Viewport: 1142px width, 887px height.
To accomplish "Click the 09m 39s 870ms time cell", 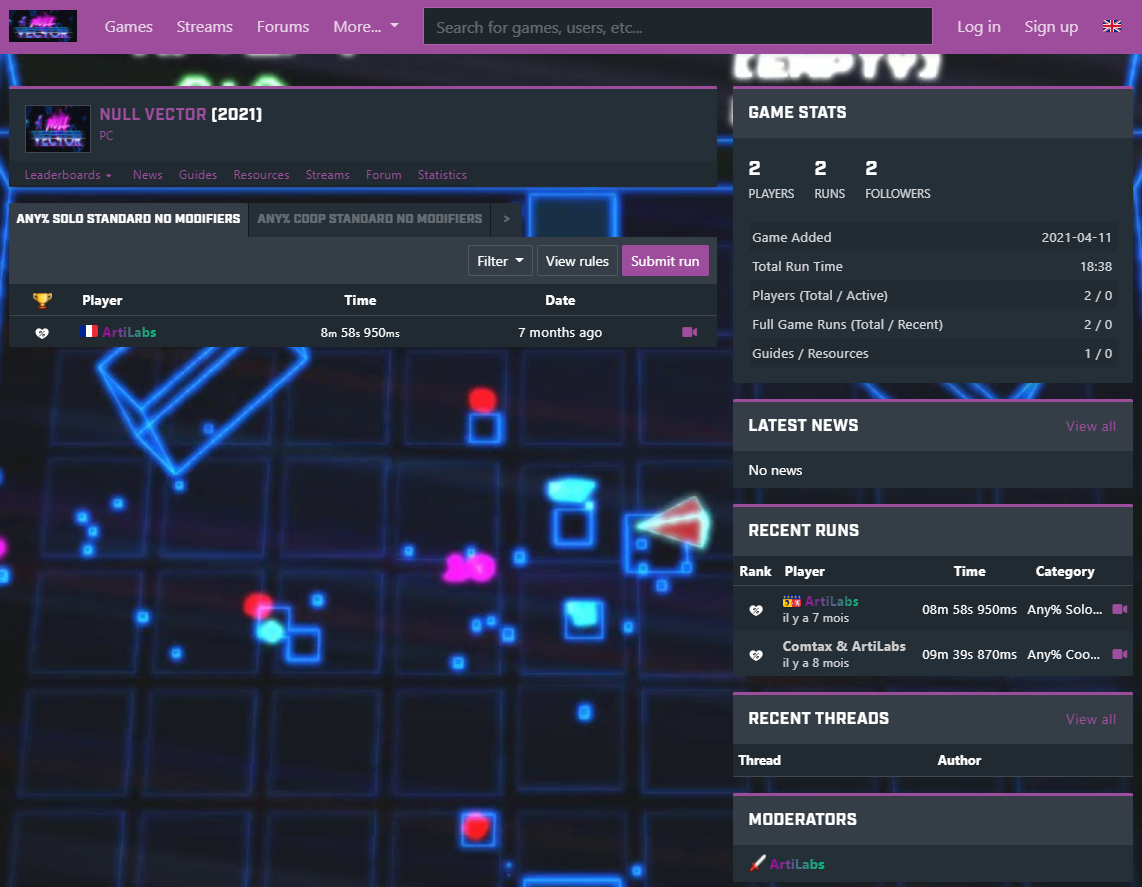I will pos(969,655).
